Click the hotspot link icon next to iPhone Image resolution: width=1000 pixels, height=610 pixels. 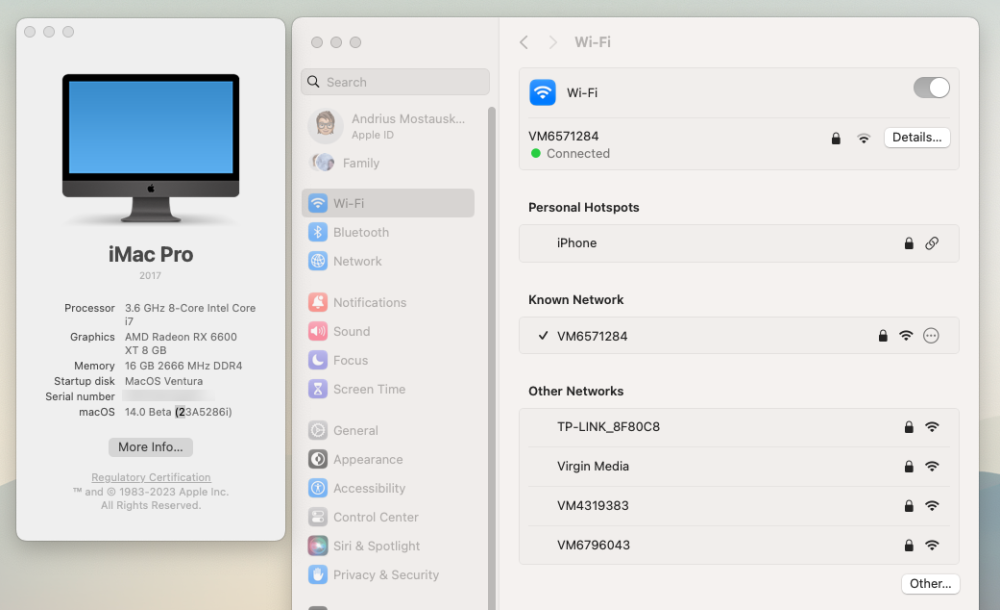point(932,243)
